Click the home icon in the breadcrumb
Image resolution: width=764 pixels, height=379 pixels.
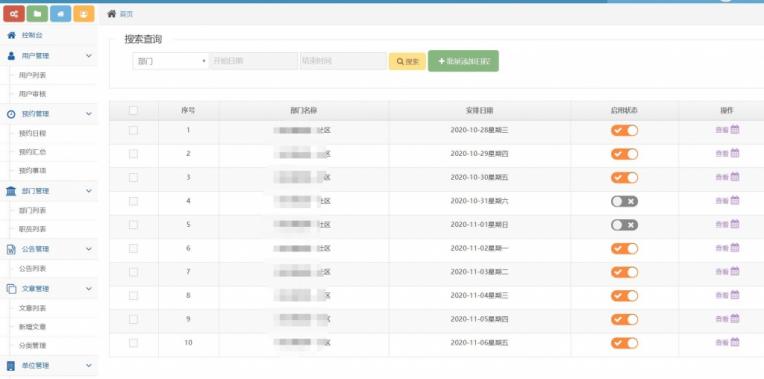coord(112,14)
